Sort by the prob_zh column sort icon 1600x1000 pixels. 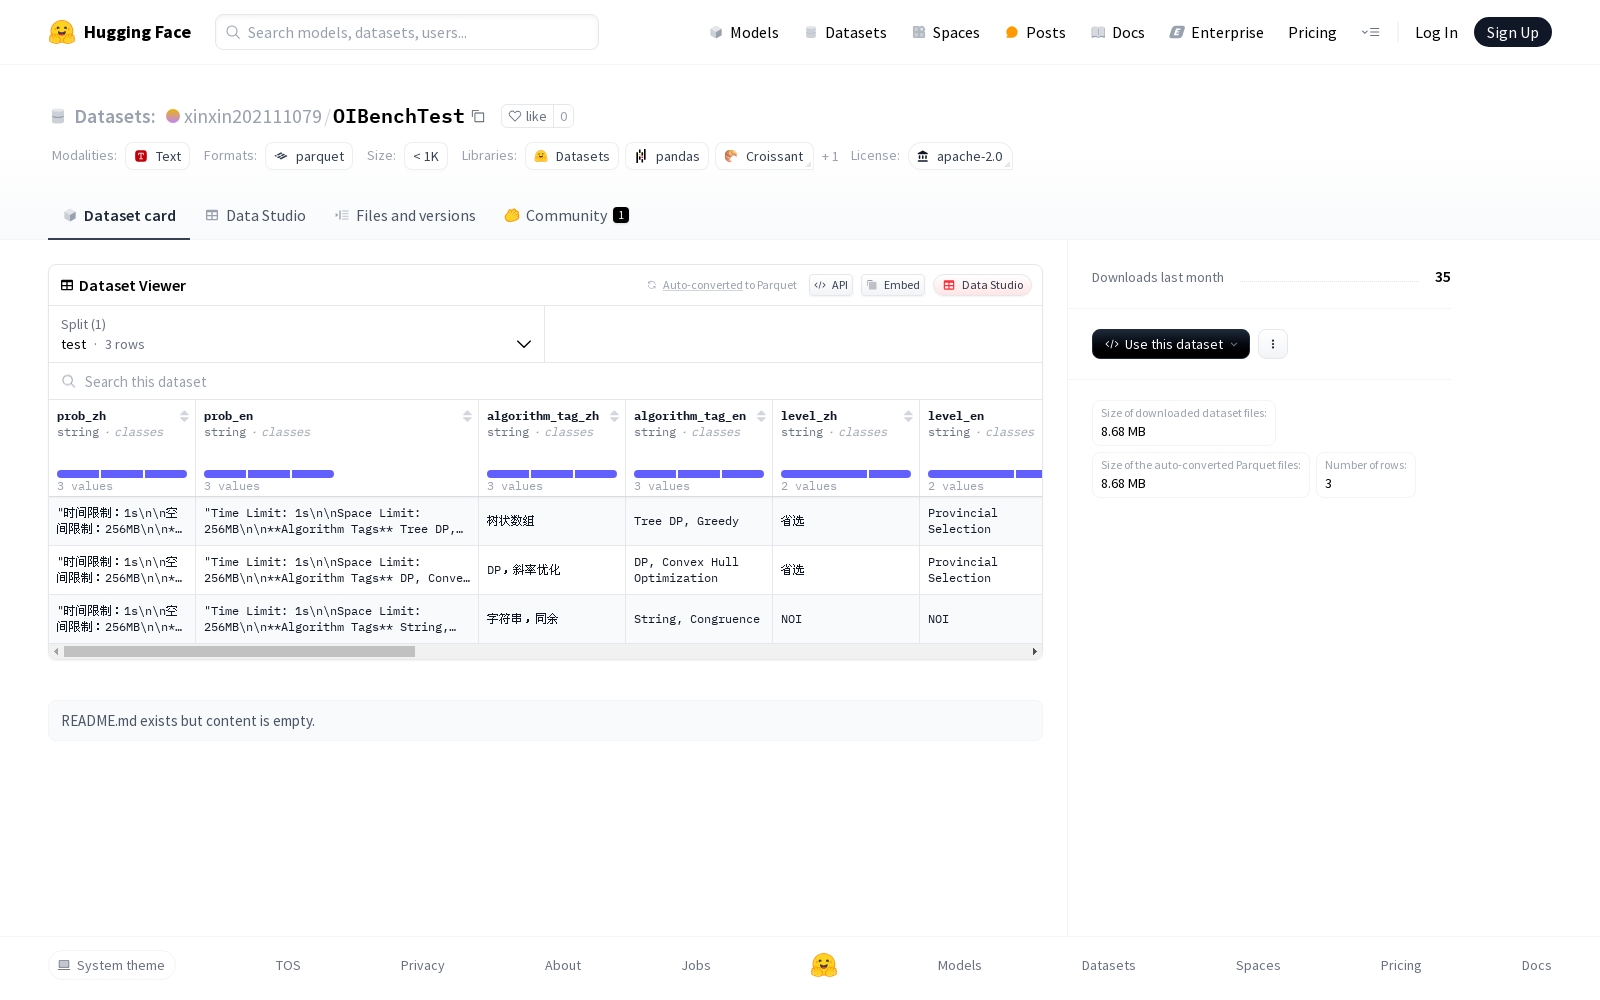click(184, 416)
